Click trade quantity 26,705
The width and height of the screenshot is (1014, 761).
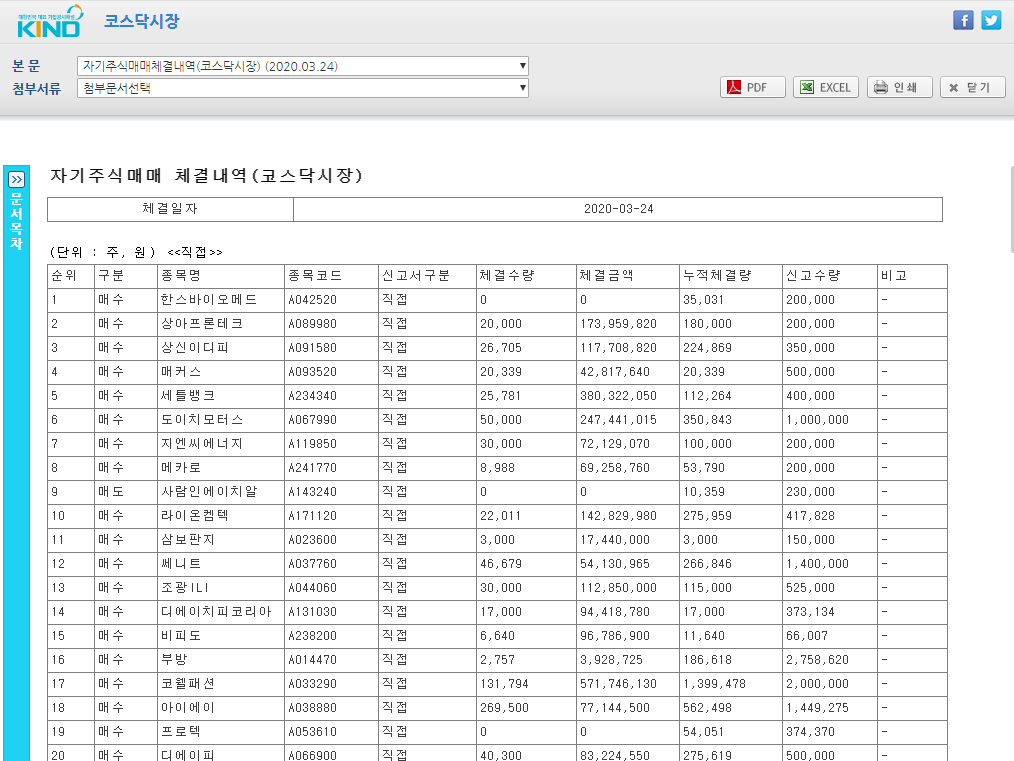pos(501,348)
